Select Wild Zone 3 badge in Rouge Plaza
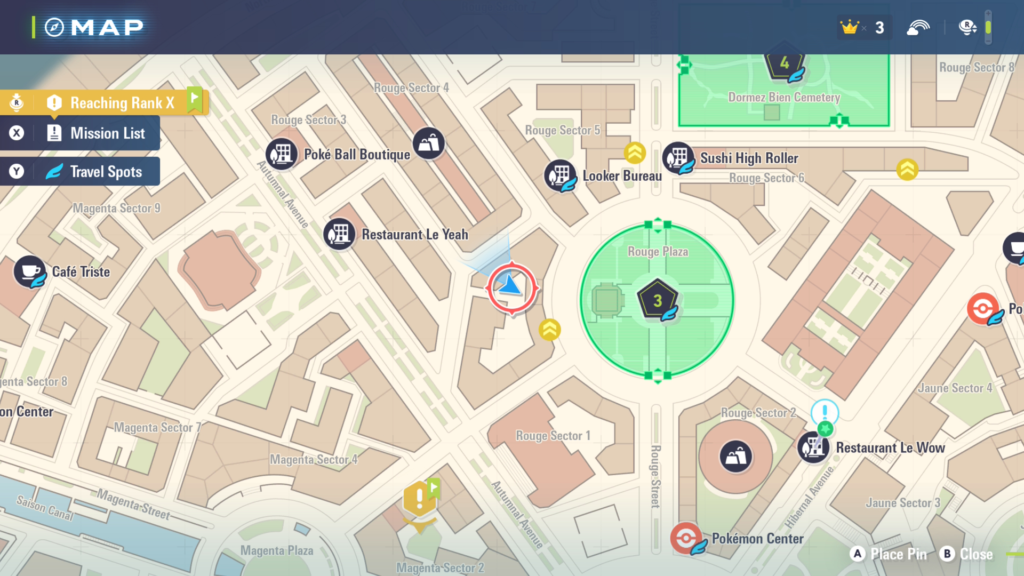 tap(657, 298)
